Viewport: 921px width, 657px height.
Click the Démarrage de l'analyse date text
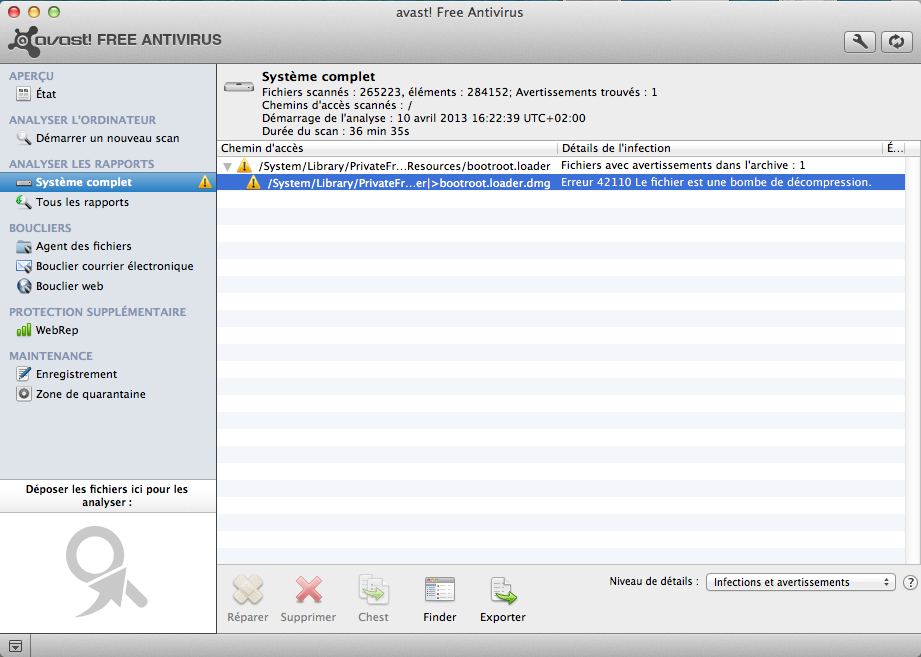click(x=423, y=118)
